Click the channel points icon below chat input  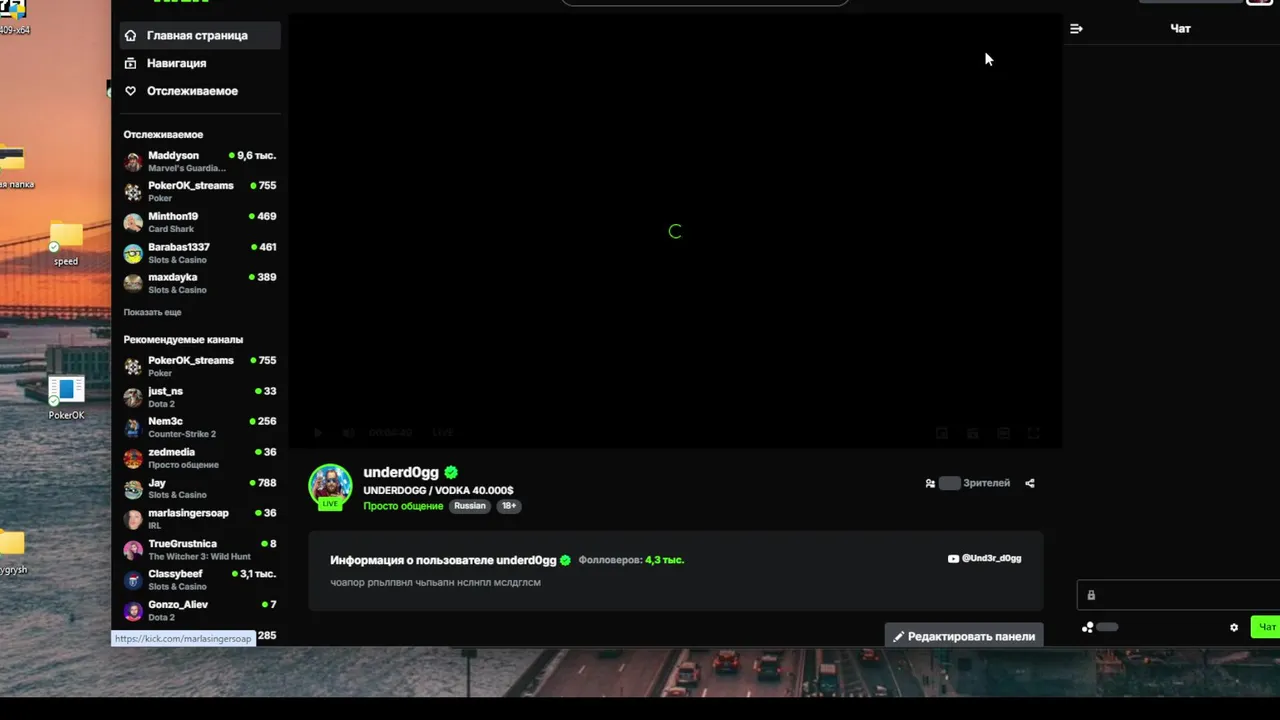pos(1088,627)
